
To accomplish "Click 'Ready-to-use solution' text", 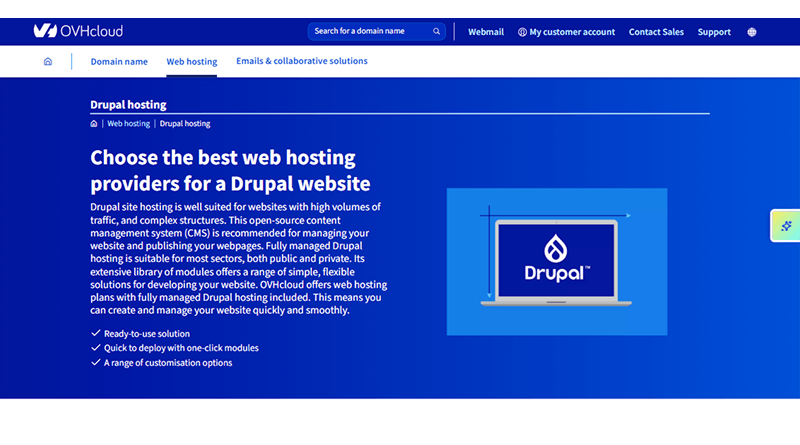I will tap(147, 334).
